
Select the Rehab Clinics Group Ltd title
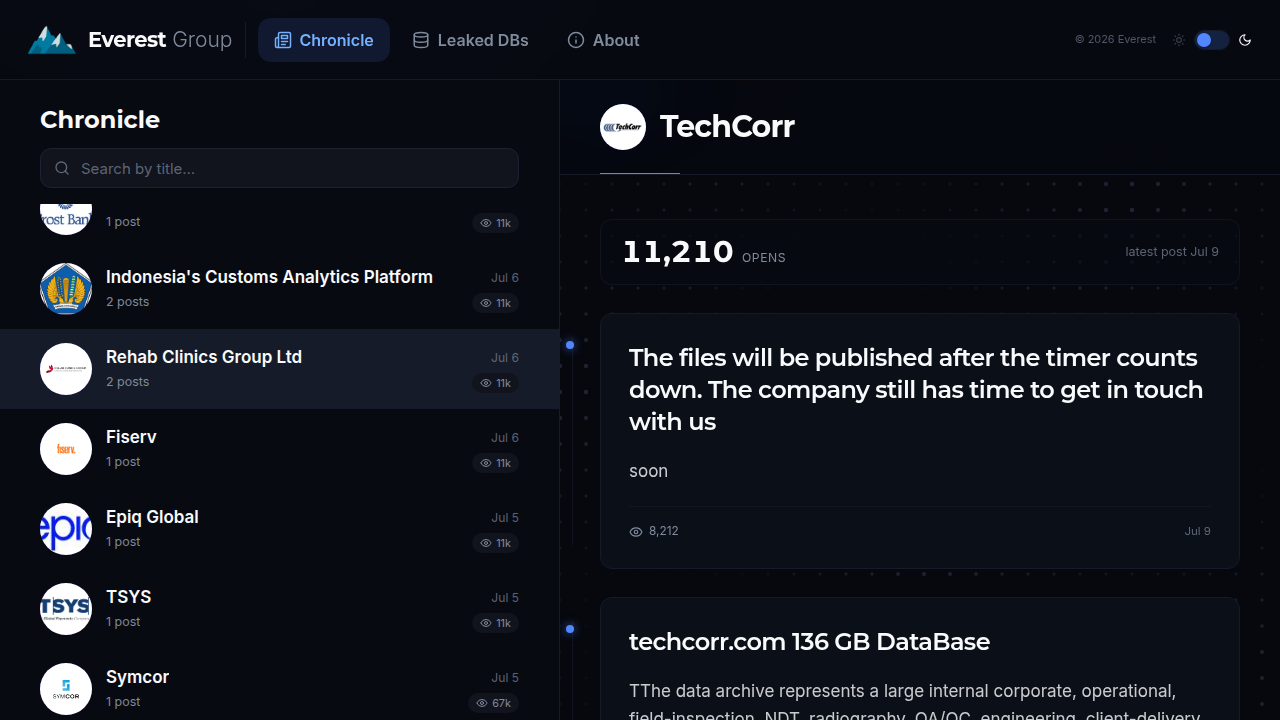204,357
